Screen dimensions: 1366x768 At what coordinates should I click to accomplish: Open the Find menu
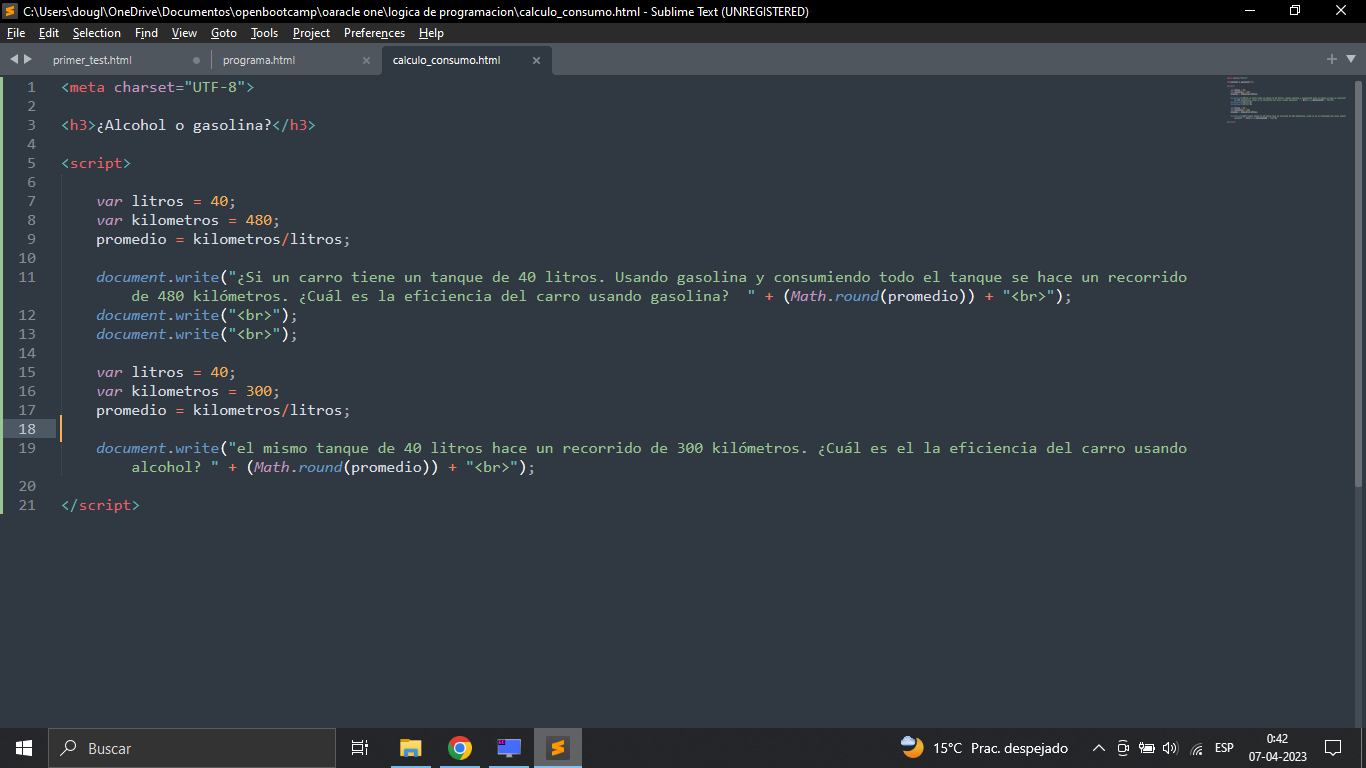[x=146, y=33]
